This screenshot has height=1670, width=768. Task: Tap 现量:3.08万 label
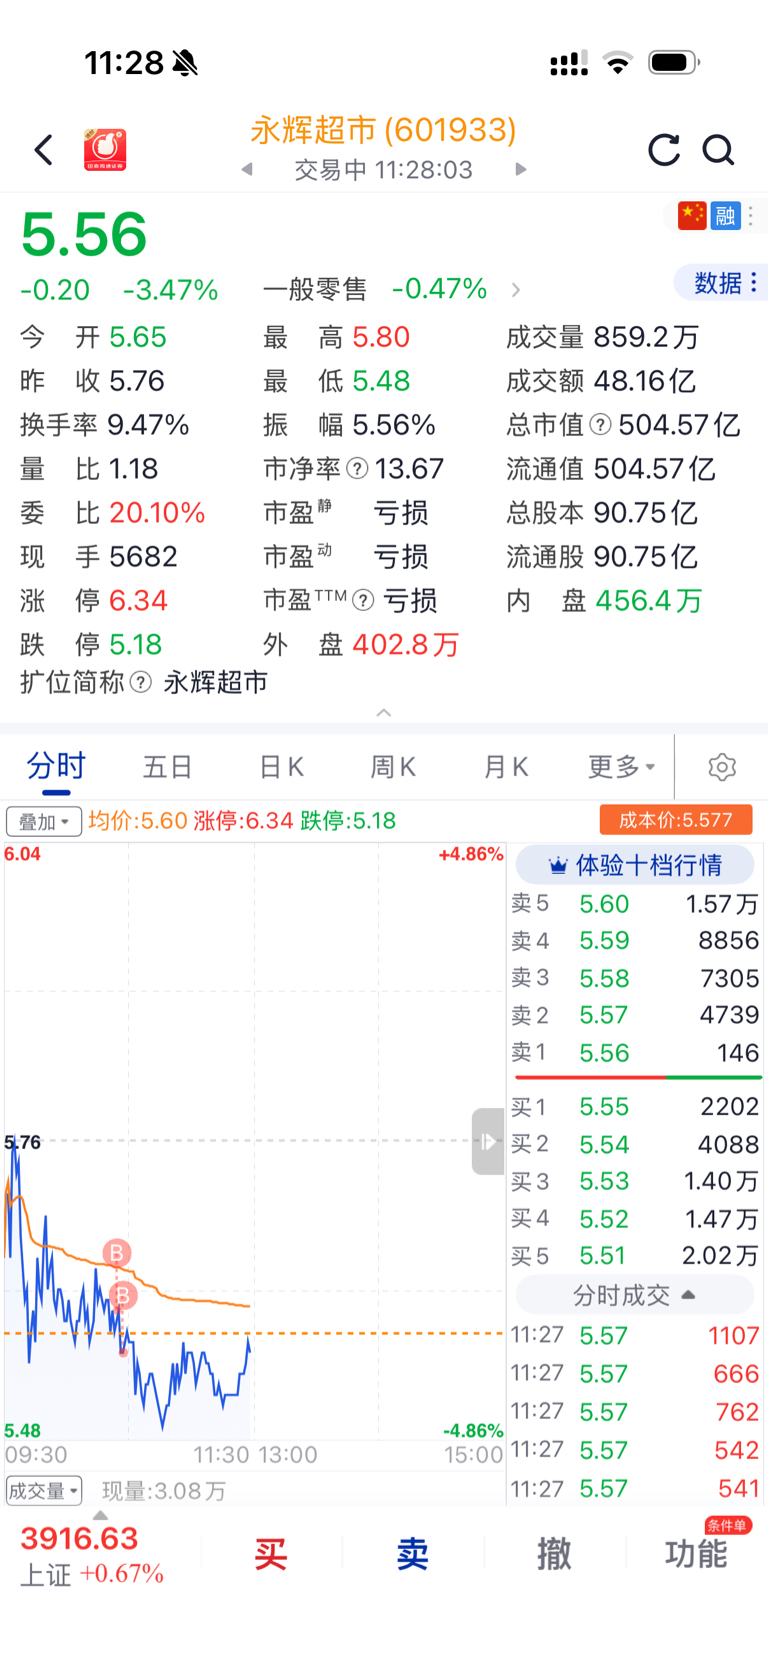164,1491
